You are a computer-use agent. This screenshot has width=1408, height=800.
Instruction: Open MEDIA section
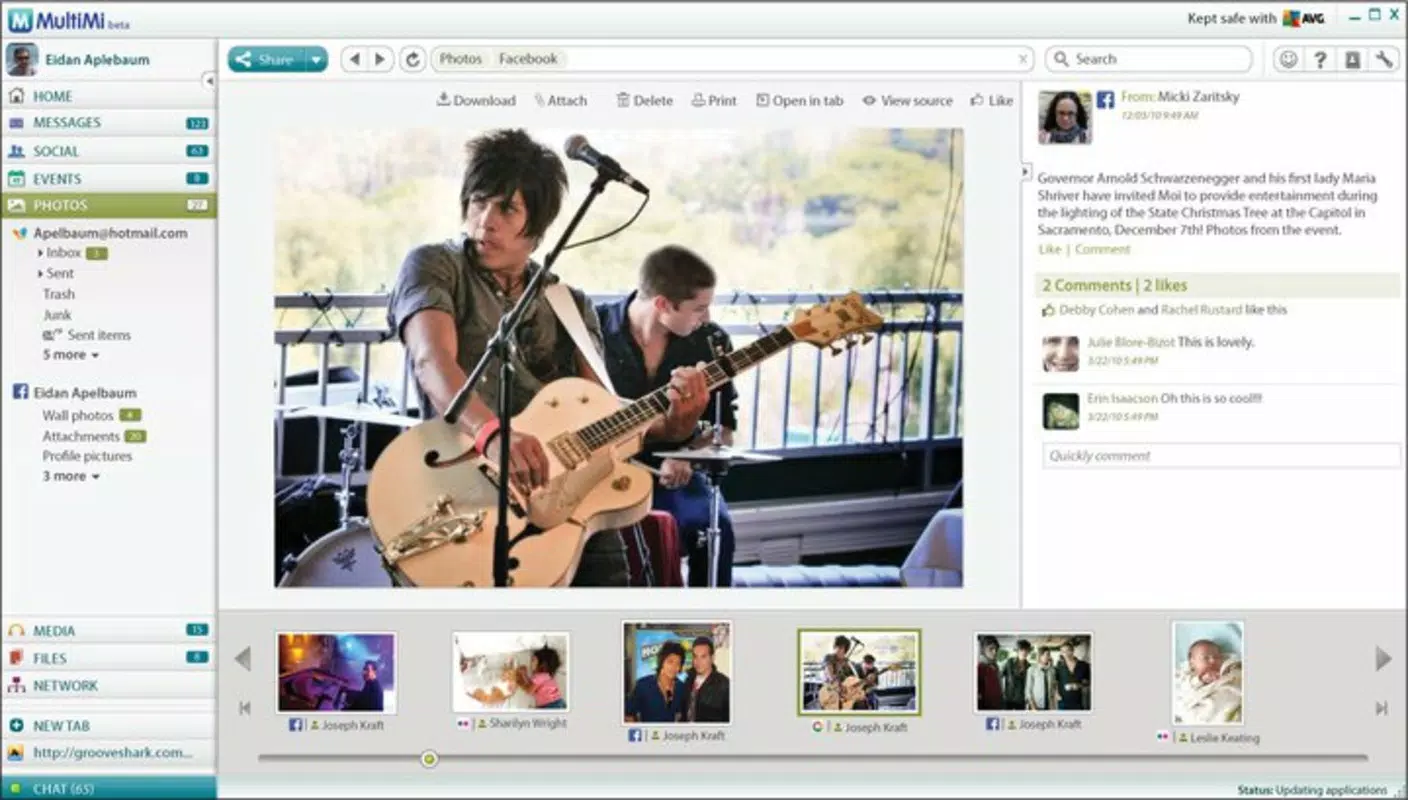pyautogui.click(x=108, y=631)
